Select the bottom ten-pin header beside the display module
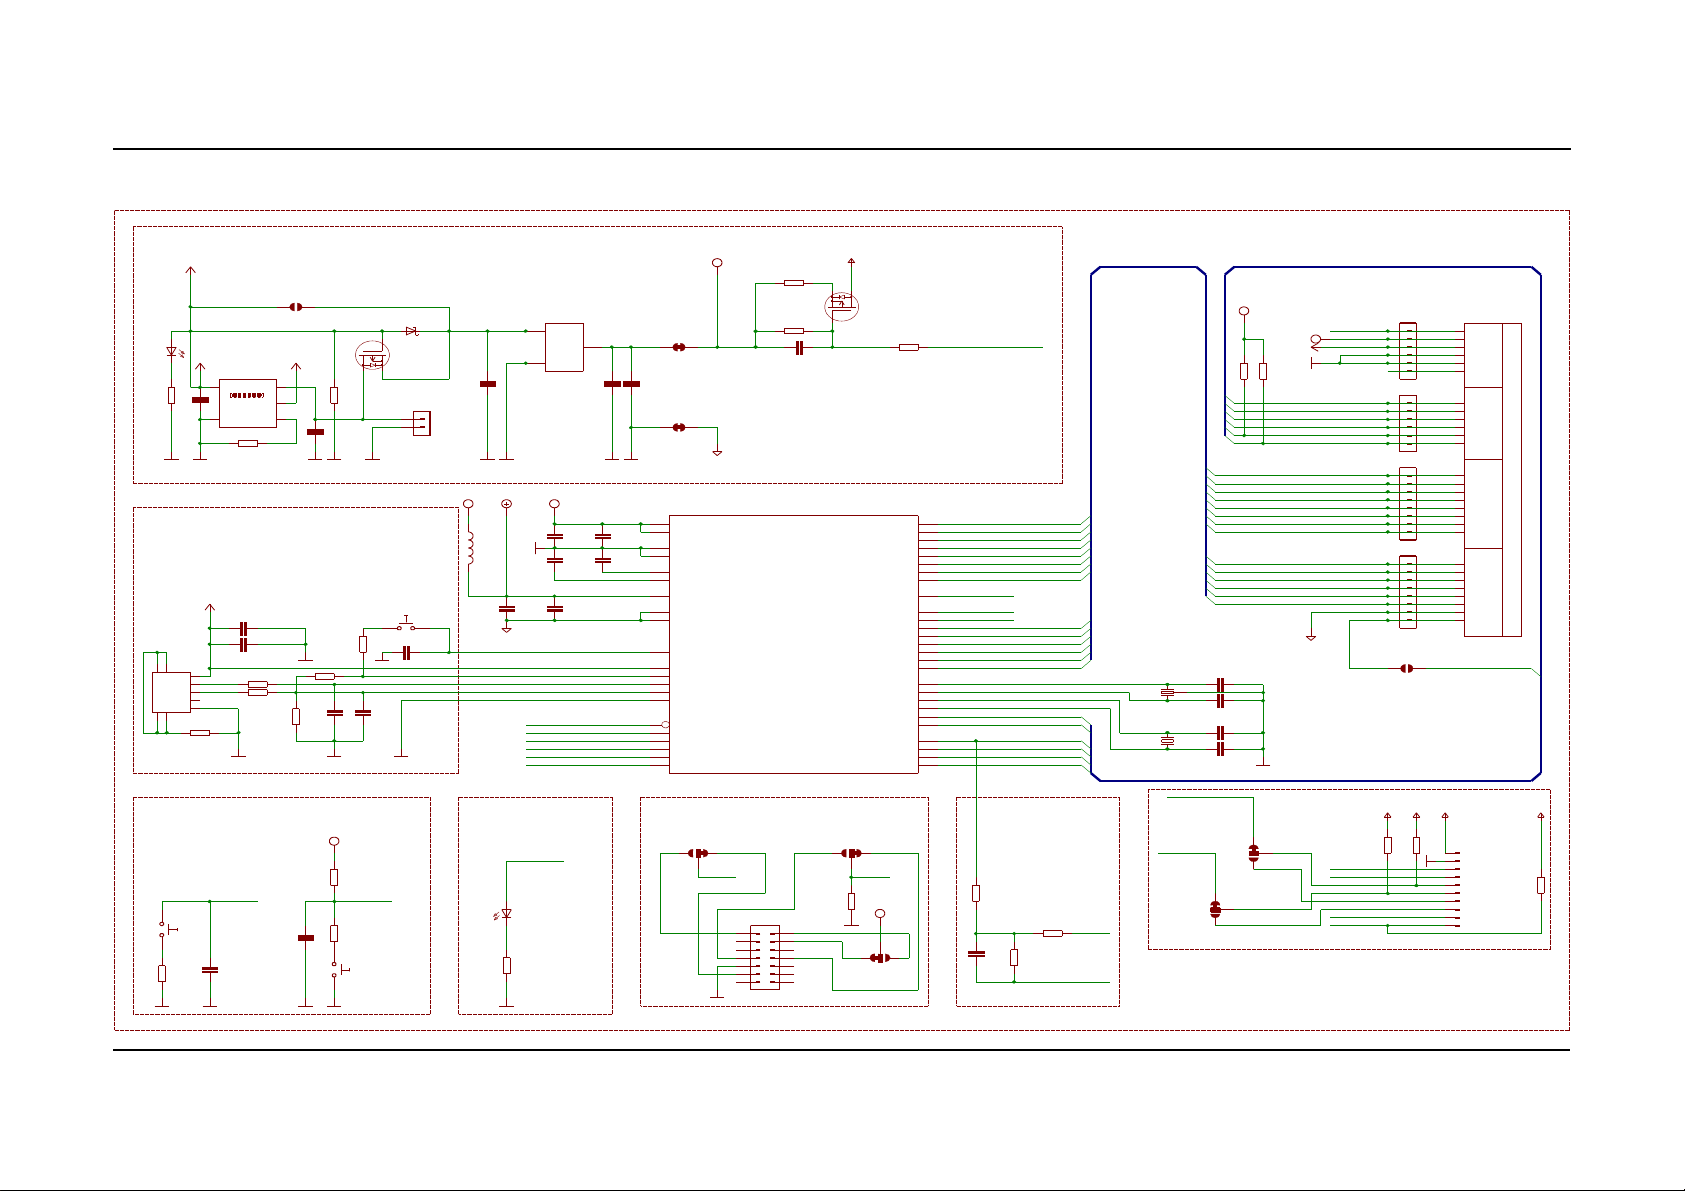This screenshot has height=1191, width=1685. coord(1408,592)
